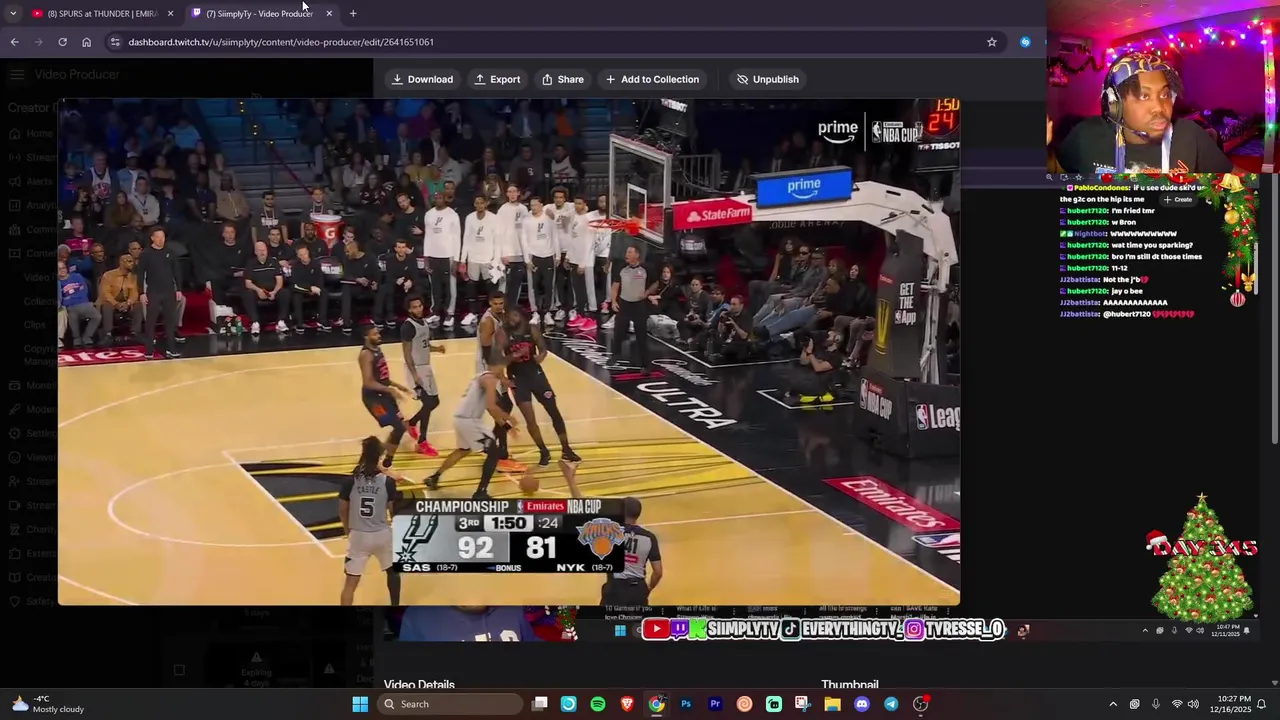Click the Export button
Screen dimensions: 1280x720
click(x=497, y=79)
